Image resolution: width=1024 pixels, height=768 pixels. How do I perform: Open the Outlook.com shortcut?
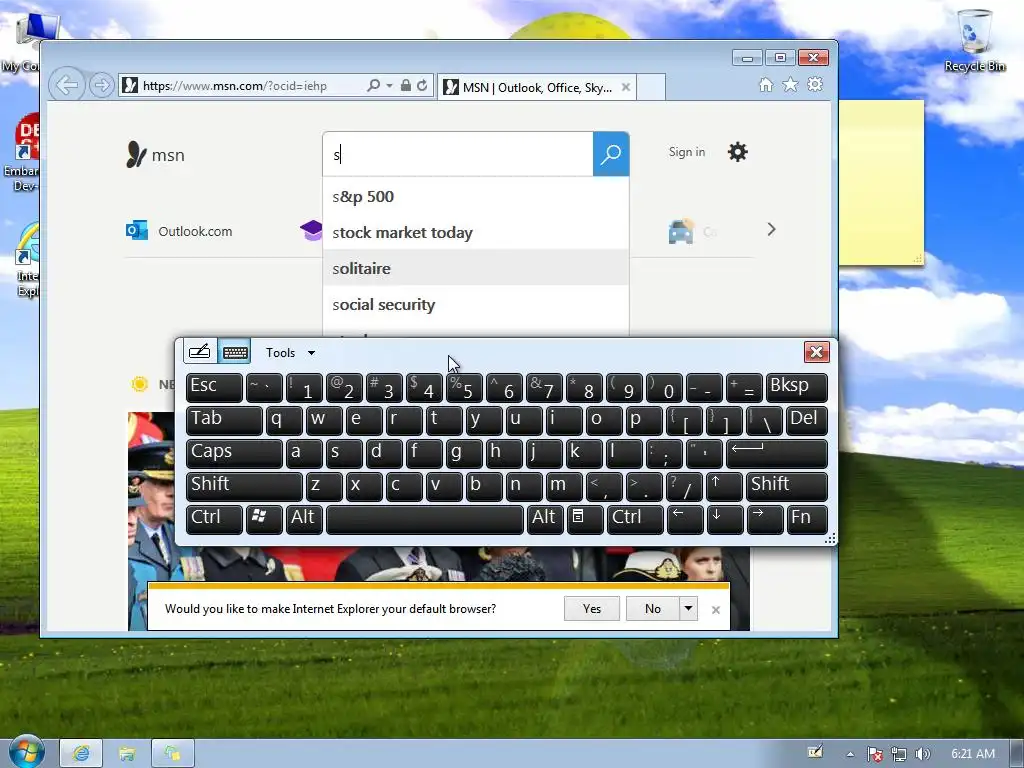point(180,231)
